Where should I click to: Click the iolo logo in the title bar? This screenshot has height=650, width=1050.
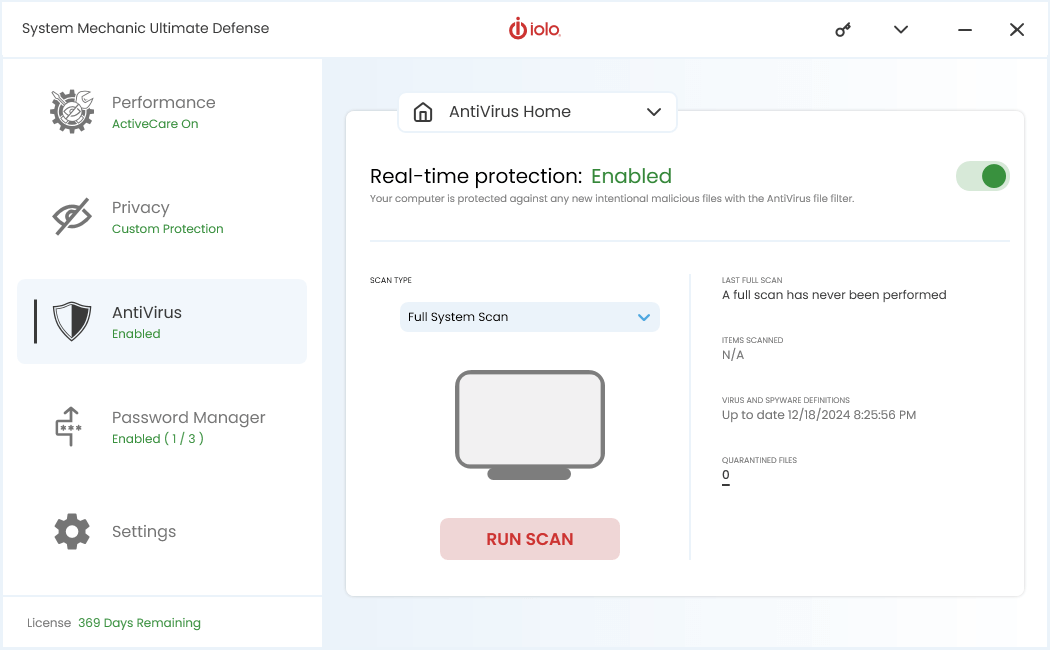click(534, 29)
